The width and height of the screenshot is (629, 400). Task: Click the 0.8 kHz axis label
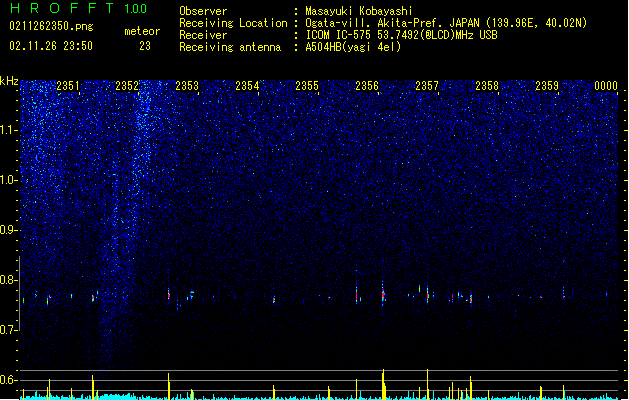tap(8, 280)
